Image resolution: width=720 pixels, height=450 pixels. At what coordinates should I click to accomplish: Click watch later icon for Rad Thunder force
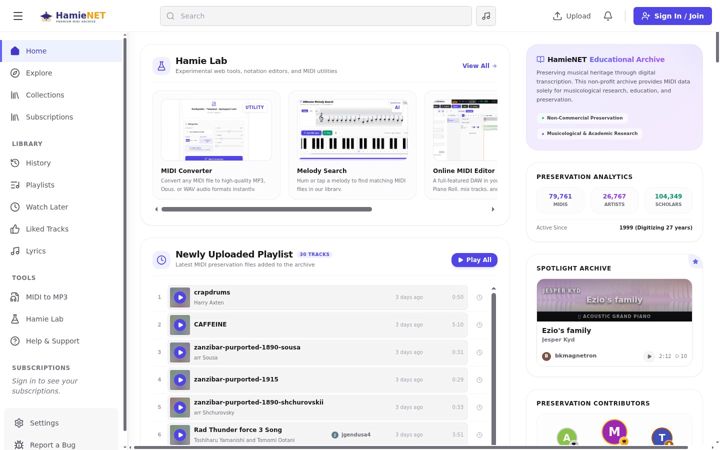pos(479,435)
